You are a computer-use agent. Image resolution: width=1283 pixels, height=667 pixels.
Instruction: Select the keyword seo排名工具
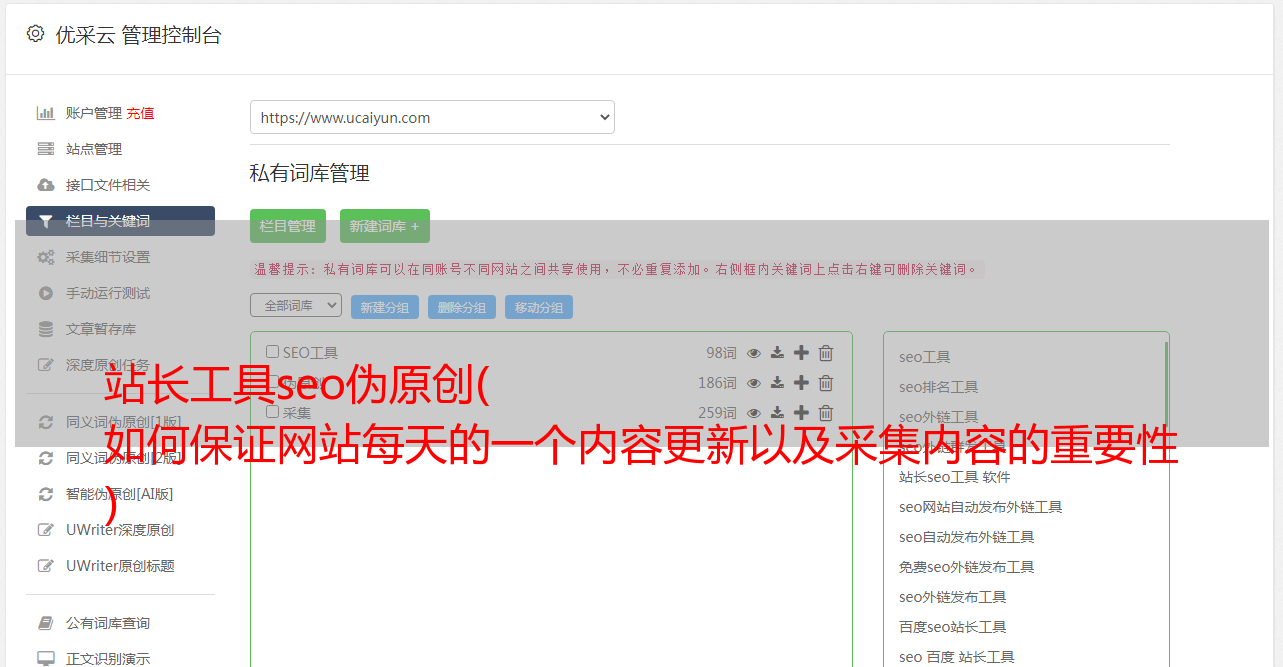pos(939,387)
